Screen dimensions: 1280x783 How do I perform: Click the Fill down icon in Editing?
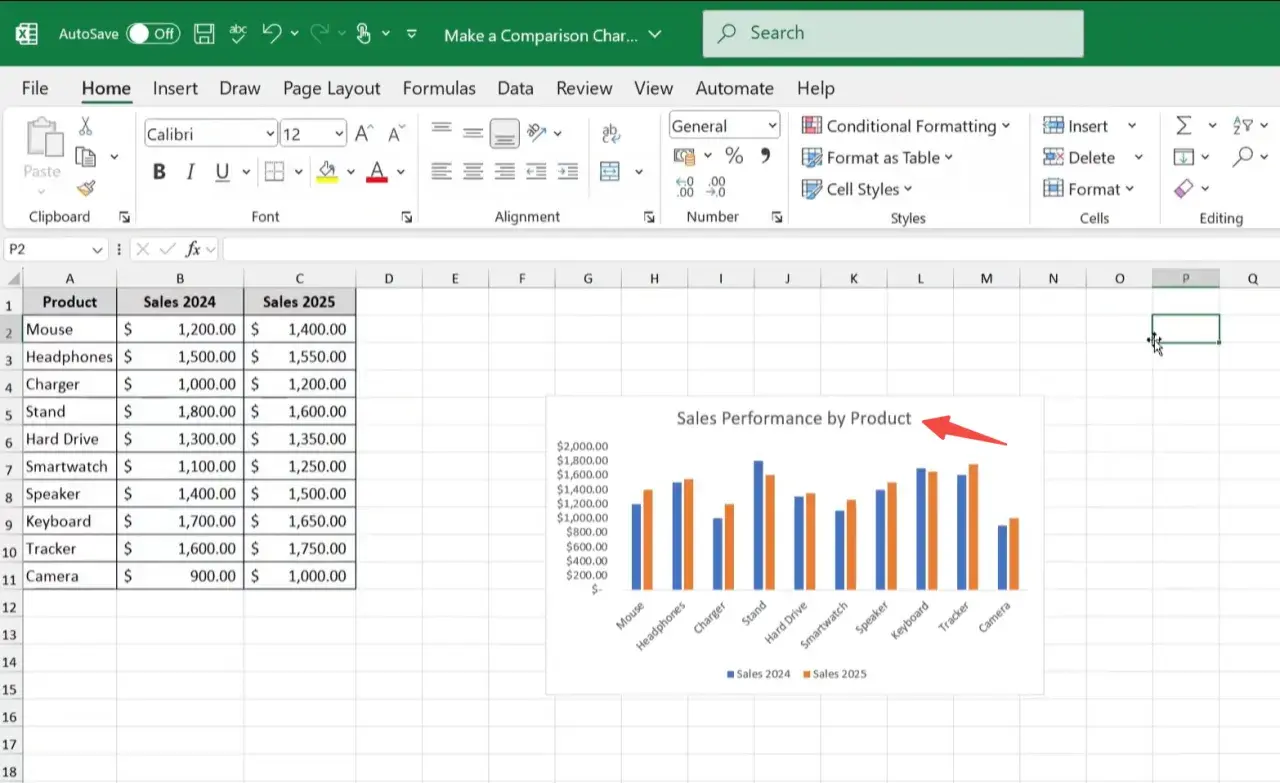(x=1184, y=157)
